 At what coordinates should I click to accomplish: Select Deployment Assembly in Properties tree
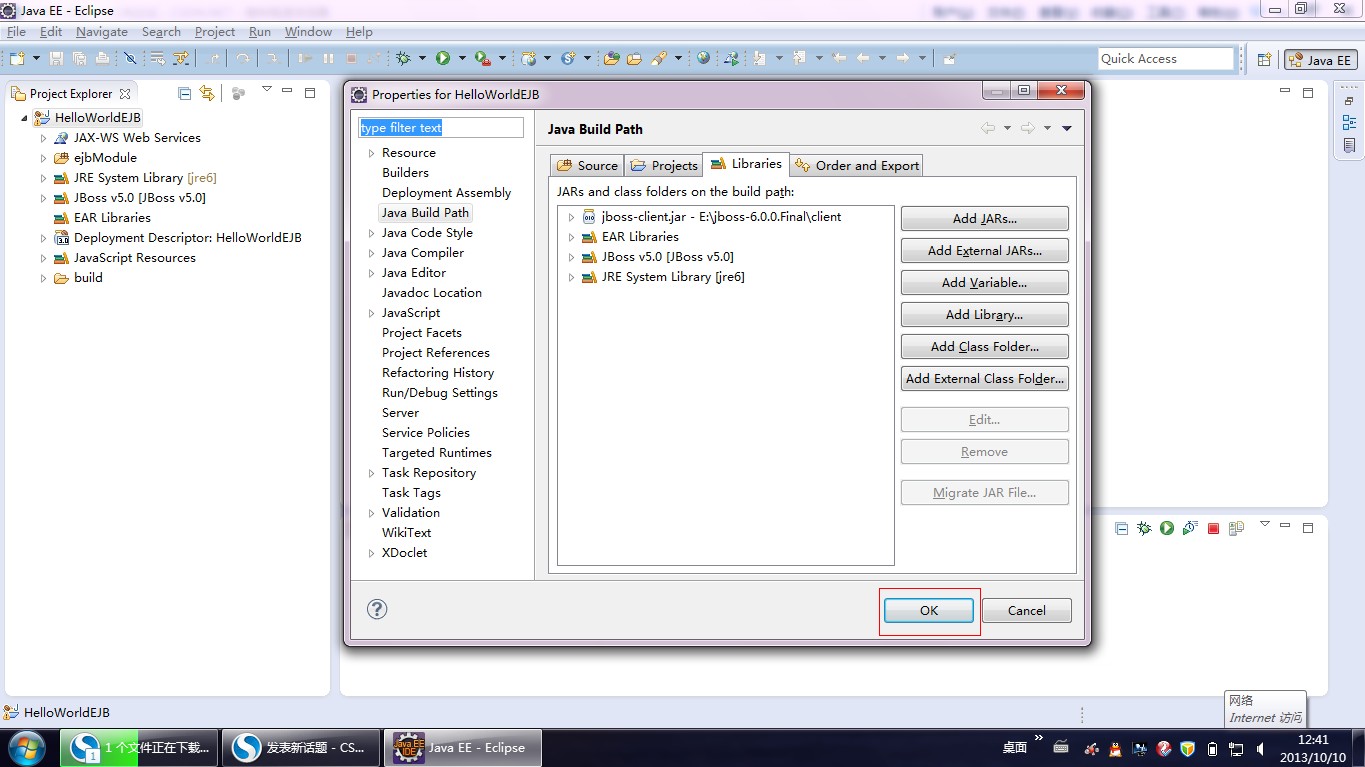446,193
